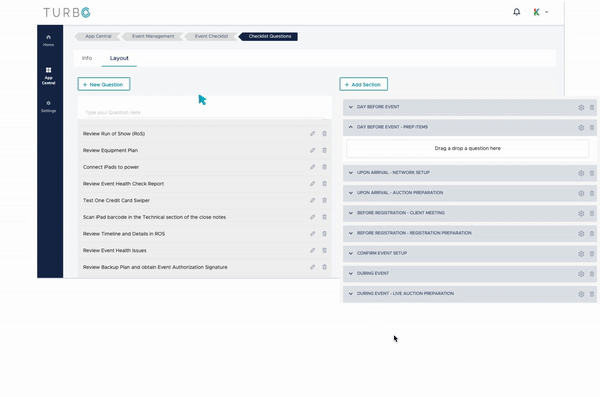Image resolution: width=600 pixels, height=397 pixels.
Task: Expand Before Registration - Client Meeting section
Action: tap(351, 213)
